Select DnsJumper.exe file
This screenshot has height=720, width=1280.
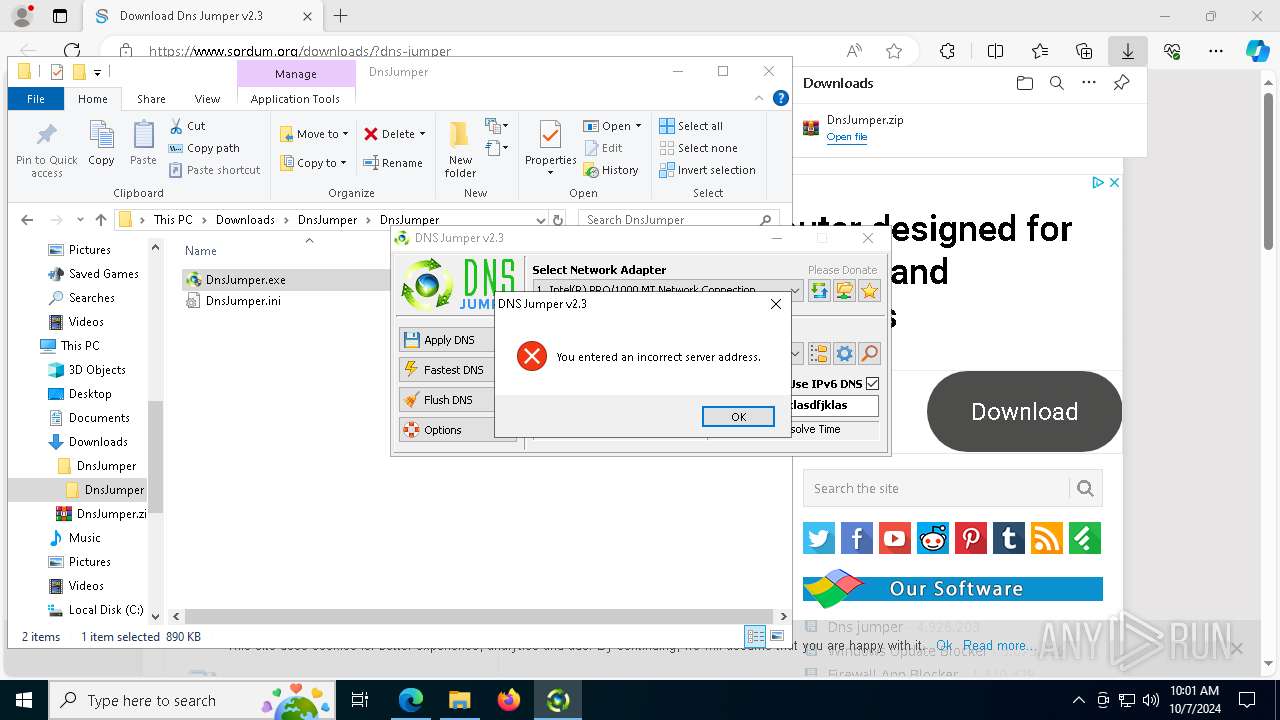(236, 280)
